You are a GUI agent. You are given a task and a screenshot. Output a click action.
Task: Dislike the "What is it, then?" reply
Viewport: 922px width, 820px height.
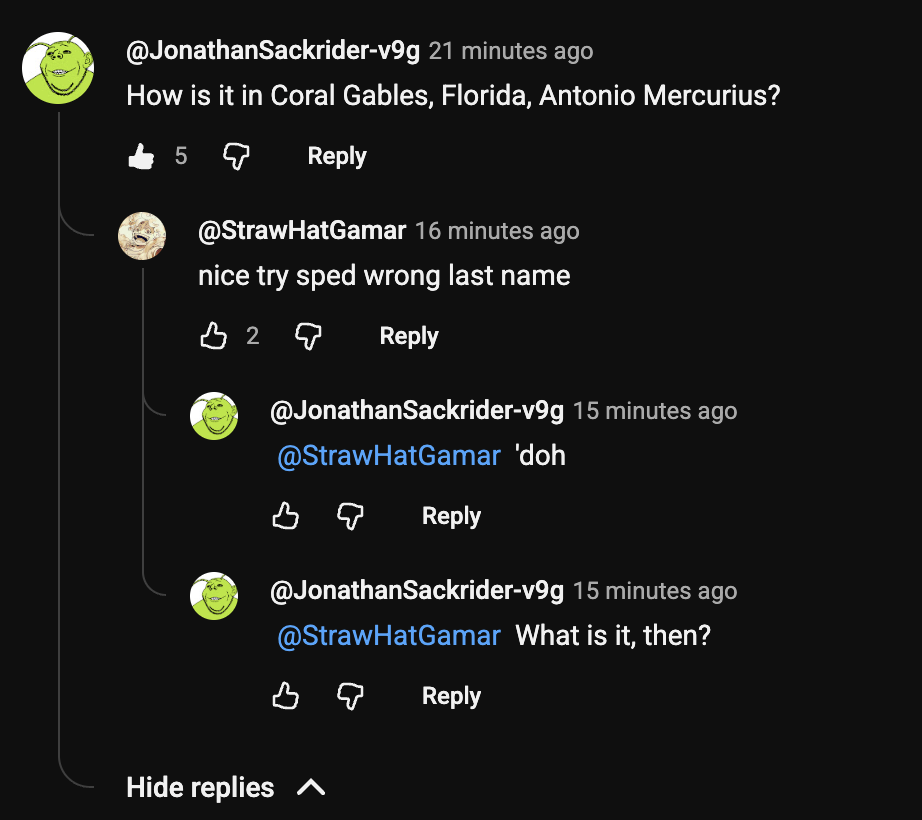(350, 696)
